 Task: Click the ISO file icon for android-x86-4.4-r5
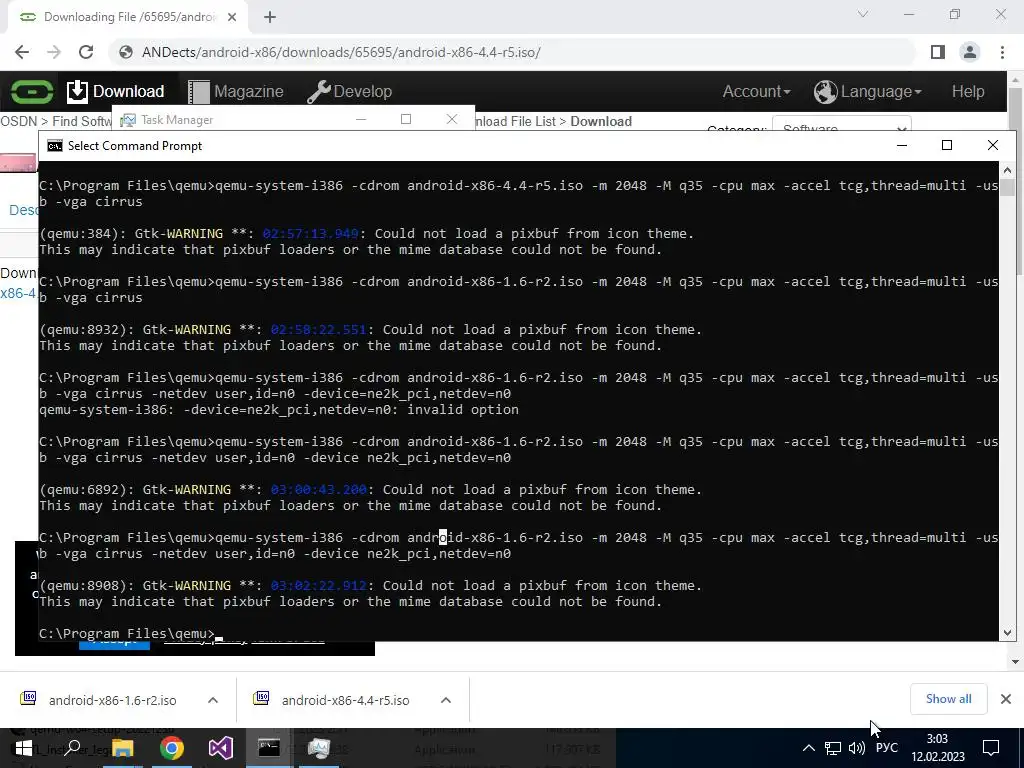point(261,699)
